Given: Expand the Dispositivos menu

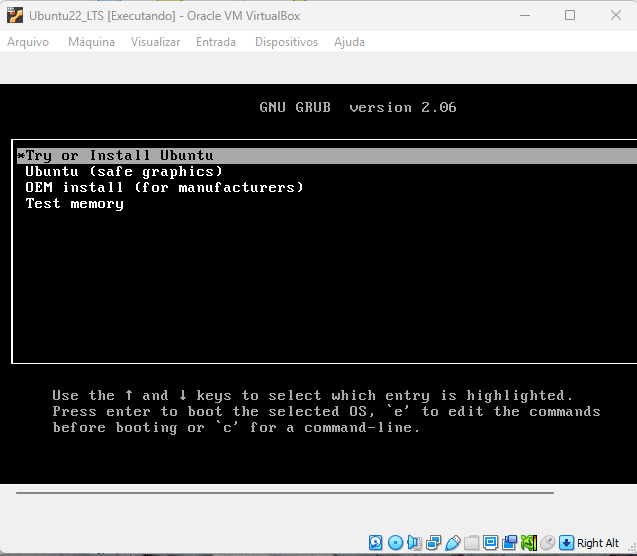Looking at the screenshot, I should coord(286,42).
